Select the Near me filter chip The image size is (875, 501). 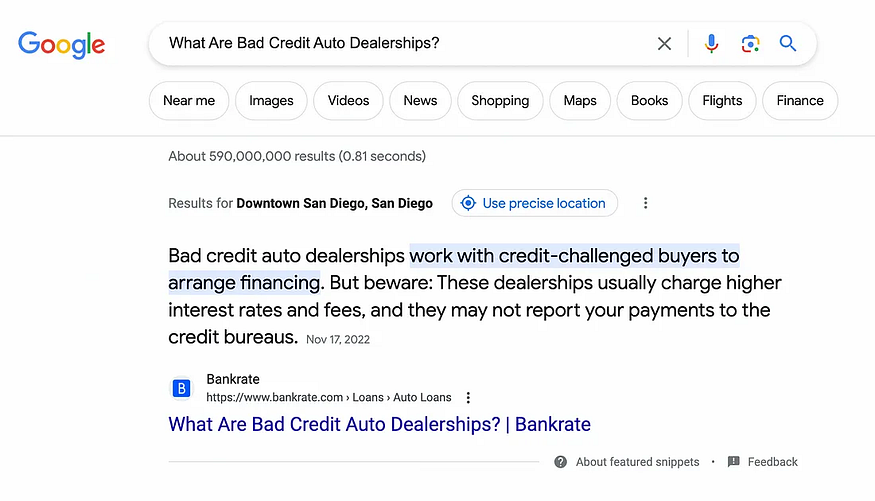(x=189, y=100)
